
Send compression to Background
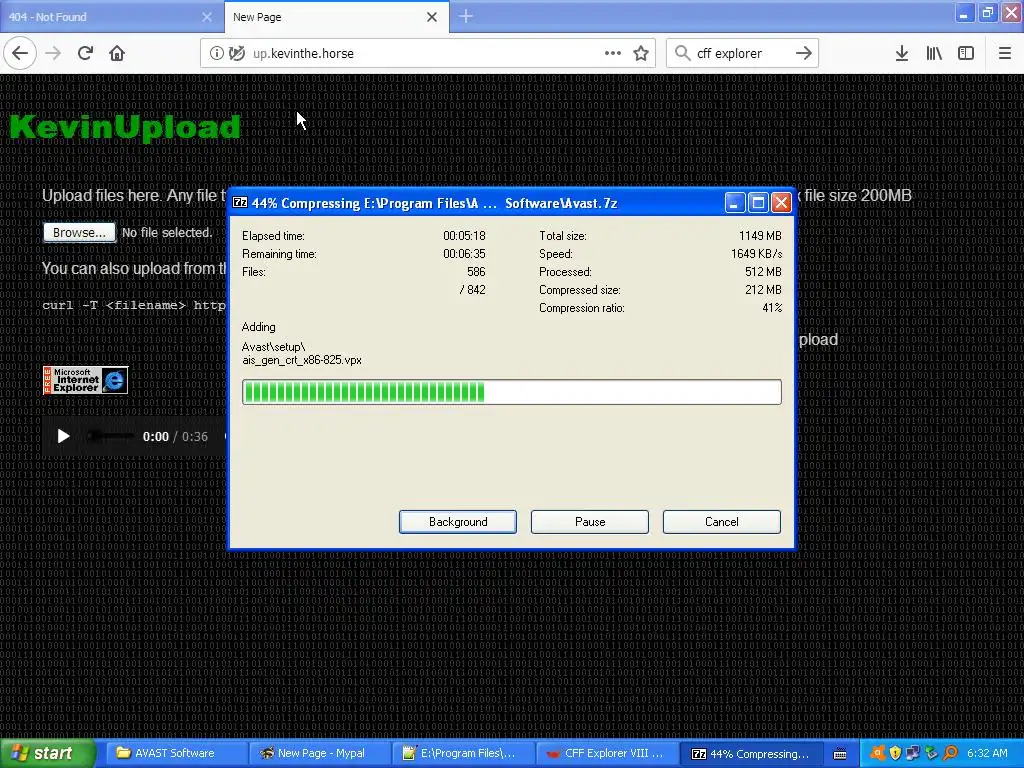coord(458,522)
